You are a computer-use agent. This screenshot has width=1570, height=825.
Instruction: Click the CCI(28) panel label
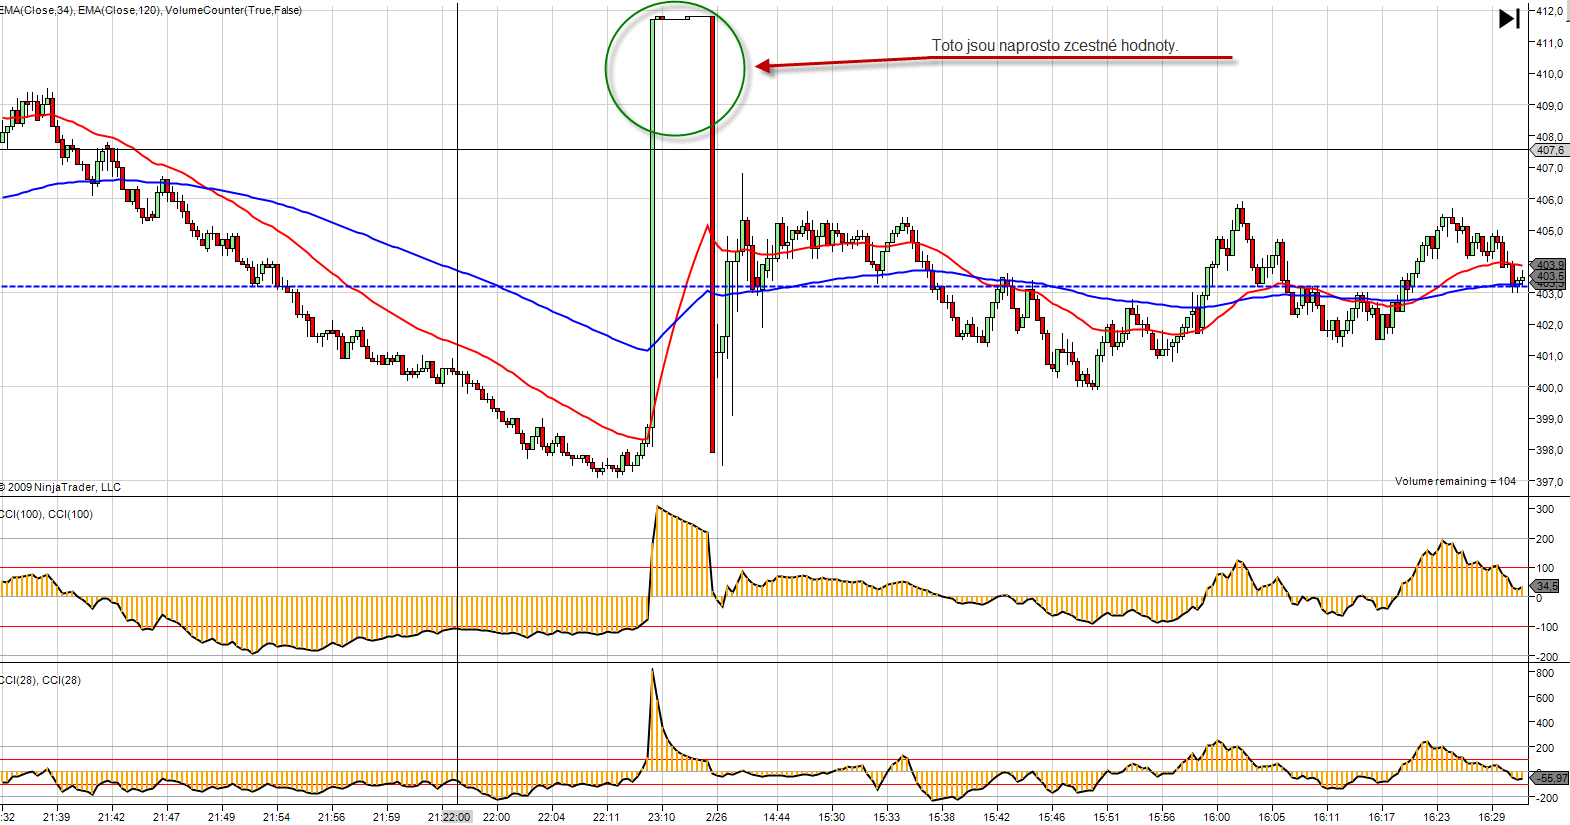click(40, 680)
